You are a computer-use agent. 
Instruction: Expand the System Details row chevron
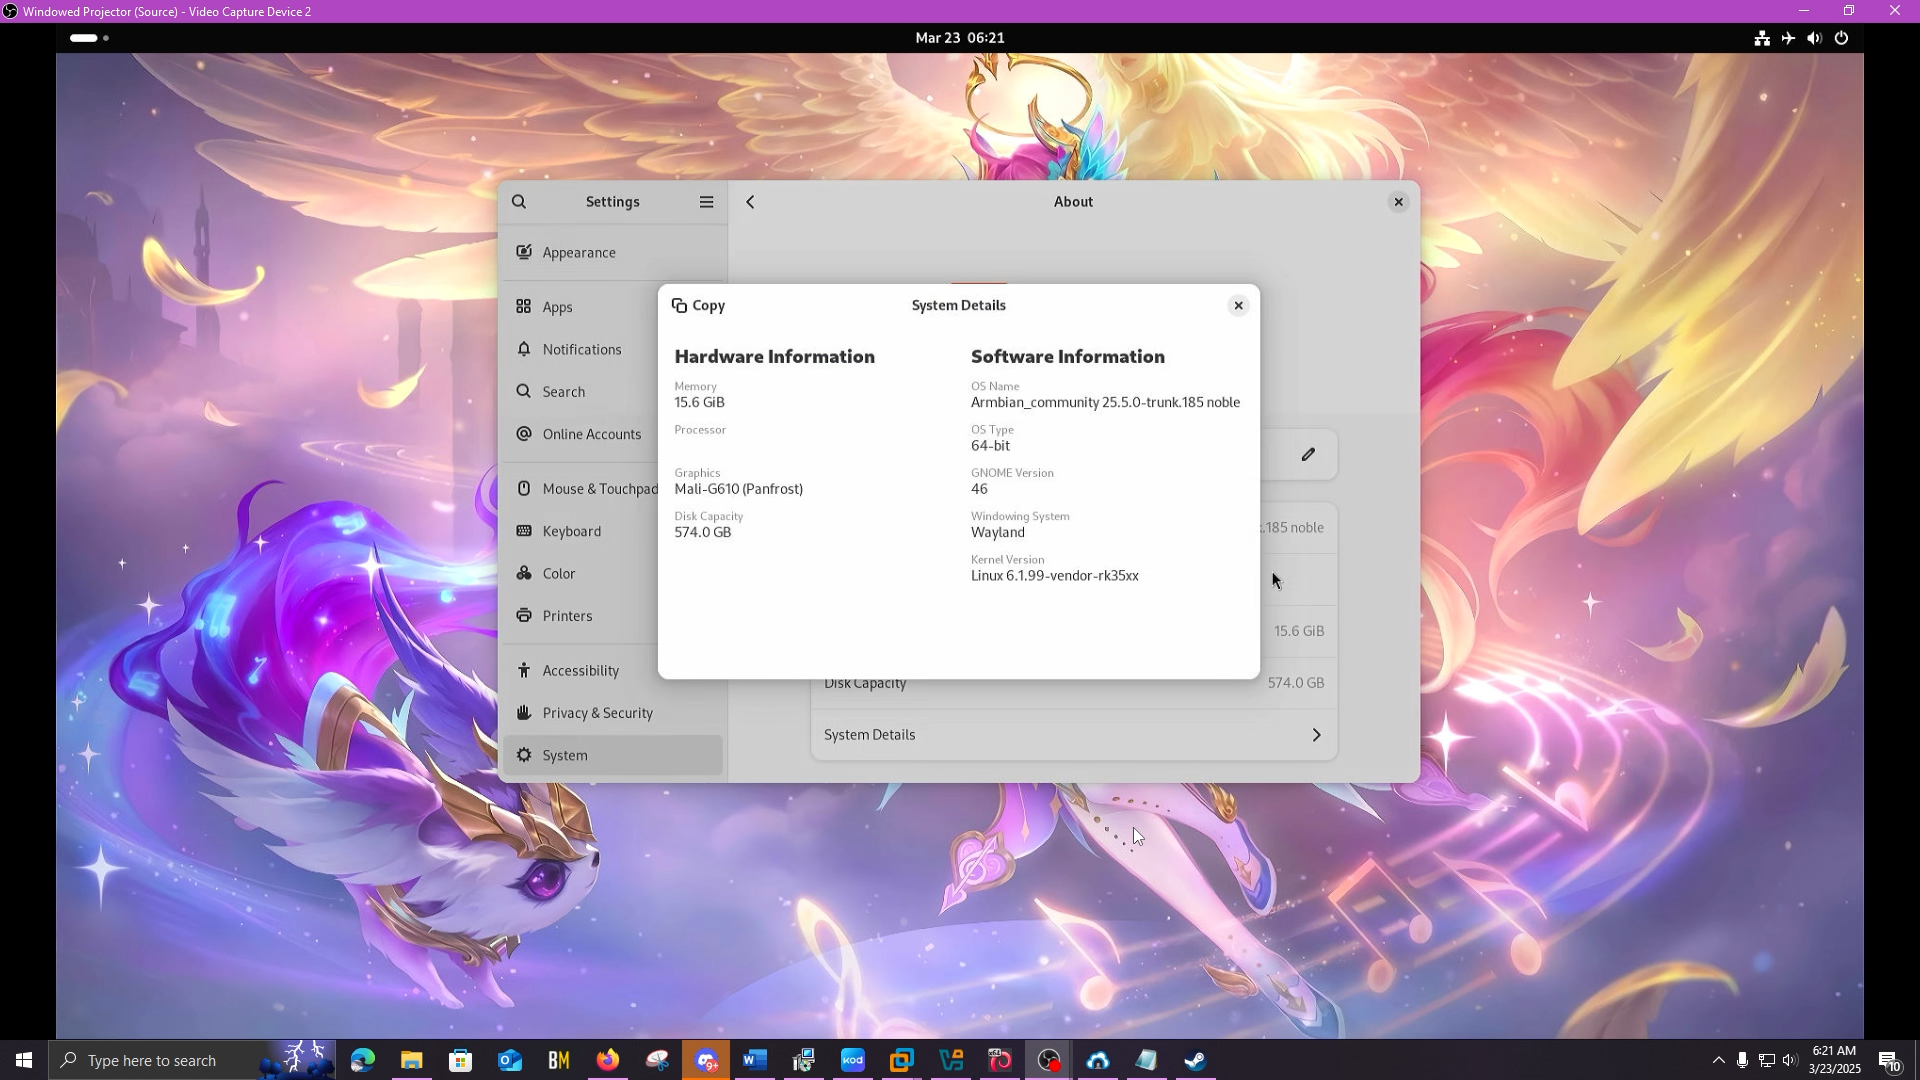(x=1316, y=735)
